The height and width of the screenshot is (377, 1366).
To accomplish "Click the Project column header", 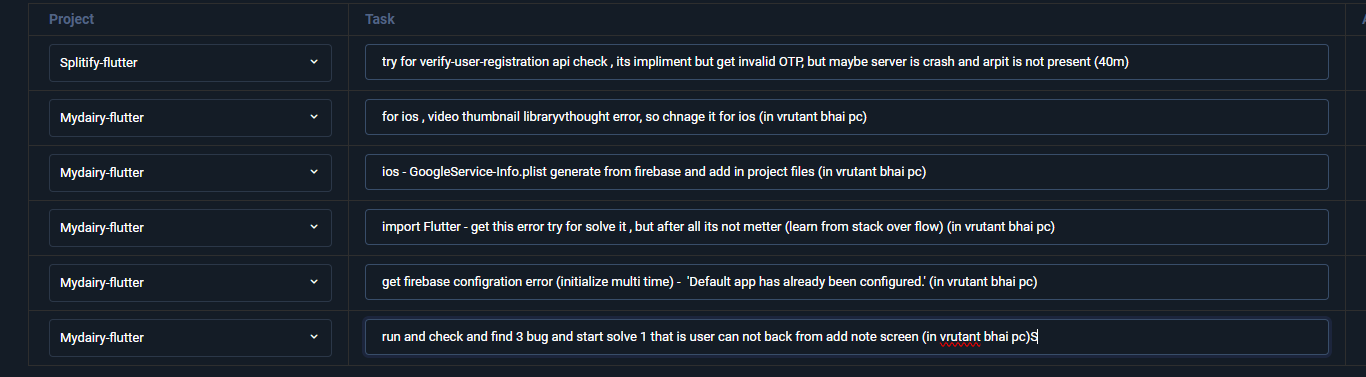I will click(x=72, y=19).
